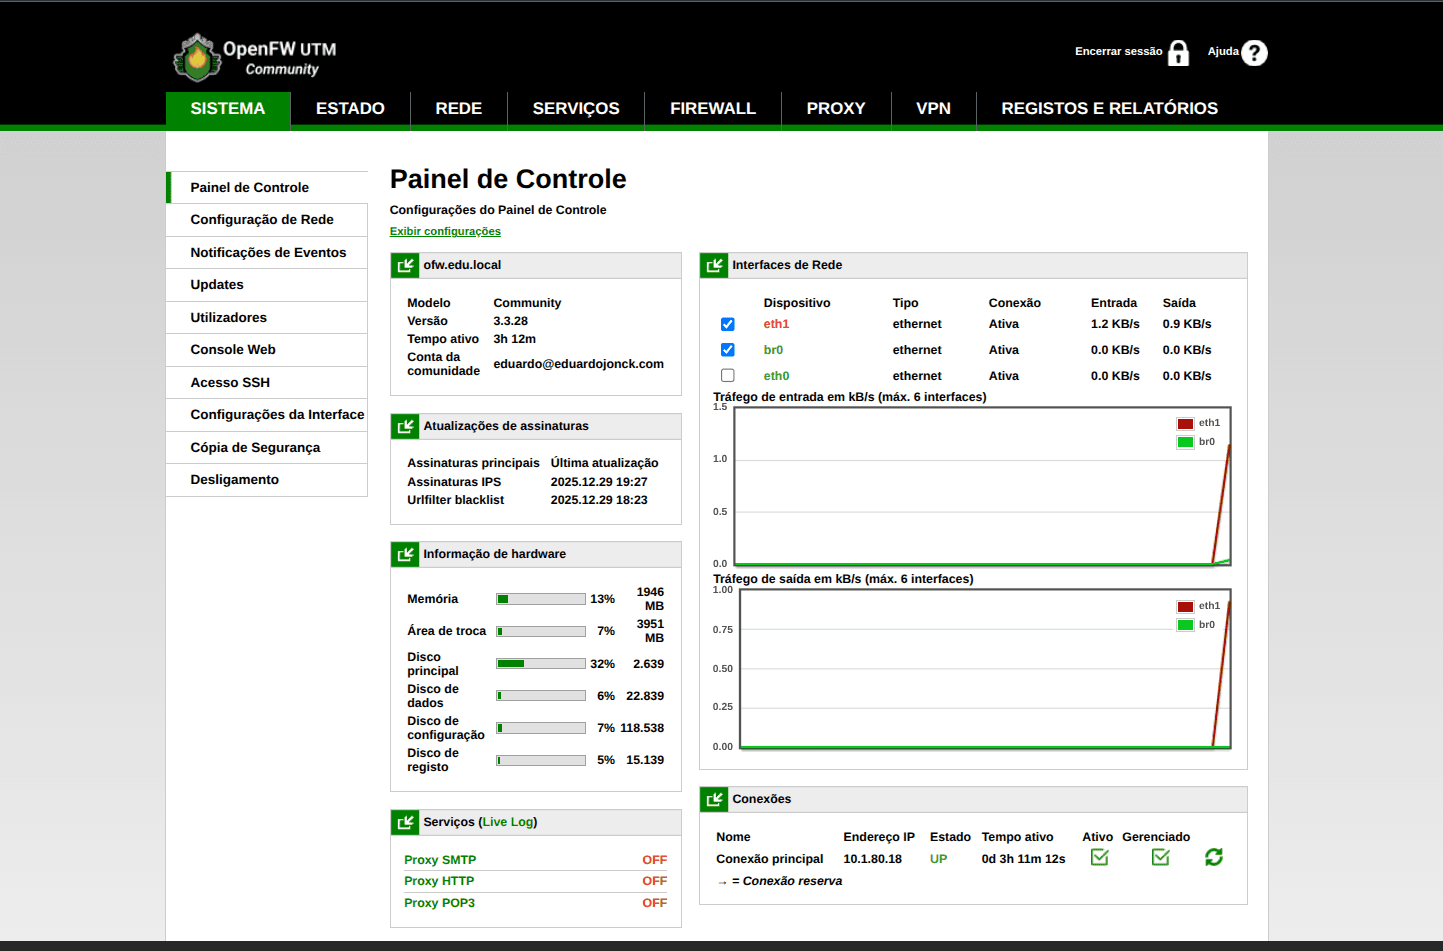Collapse the Informação de hardware panel
Image resolution: width=1443 pixels, height=951 pixels.
pyautogui.click(x=405, y=554)
